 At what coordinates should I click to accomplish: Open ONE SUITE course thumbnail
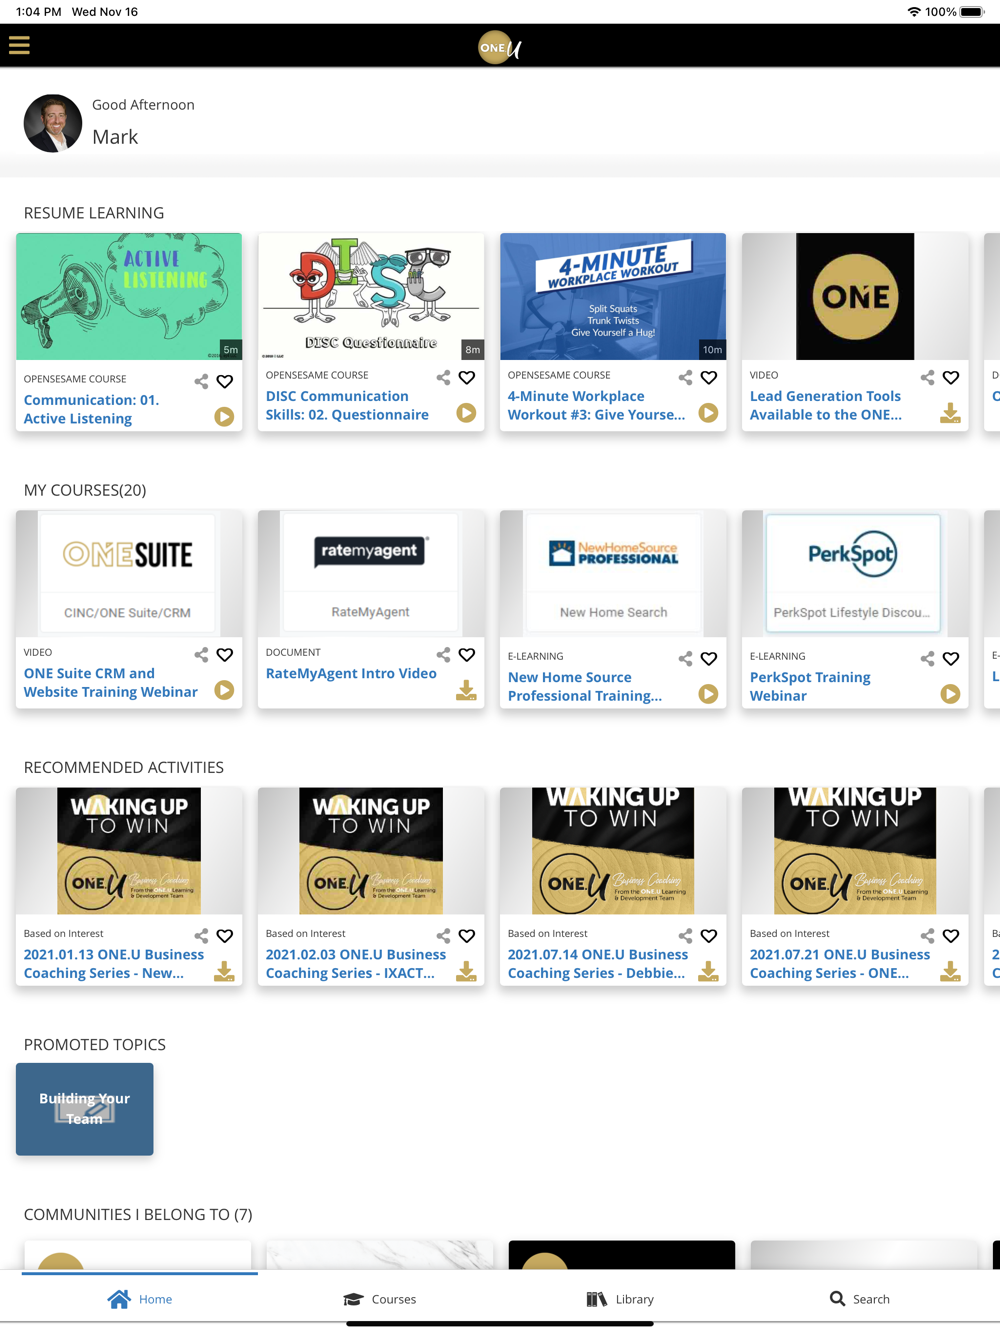point(129,573)
